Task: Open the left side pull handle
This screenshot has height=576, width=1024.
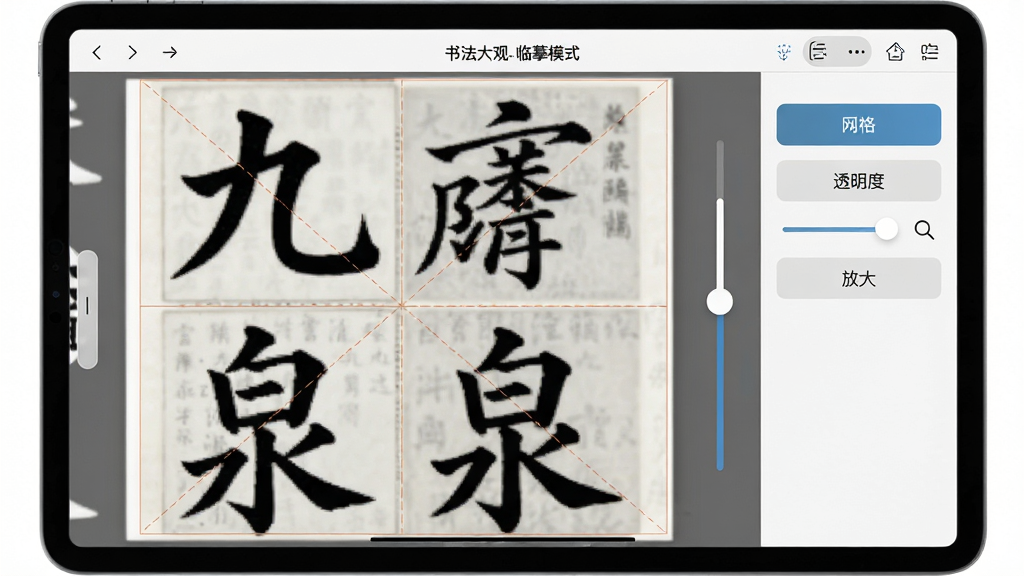Action: coord(88,309)
